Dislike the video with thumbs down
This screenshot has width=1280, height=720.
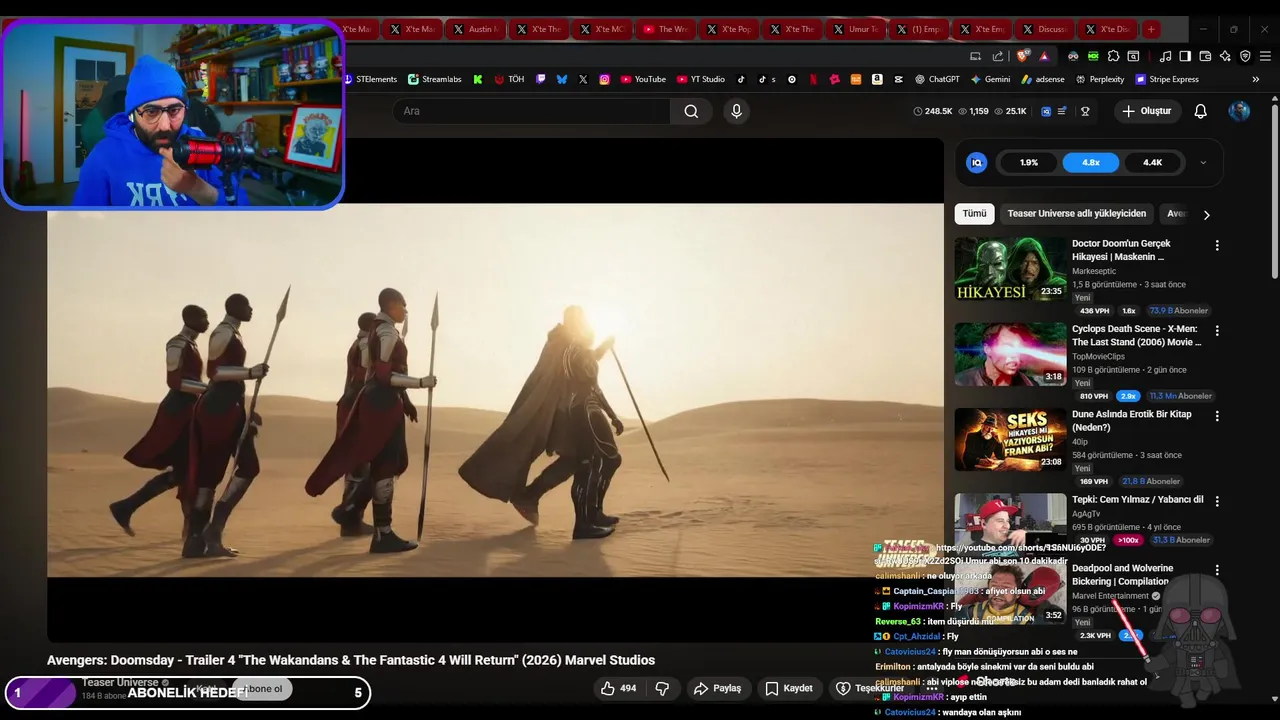pyautogui.click(x=661, y=688)
